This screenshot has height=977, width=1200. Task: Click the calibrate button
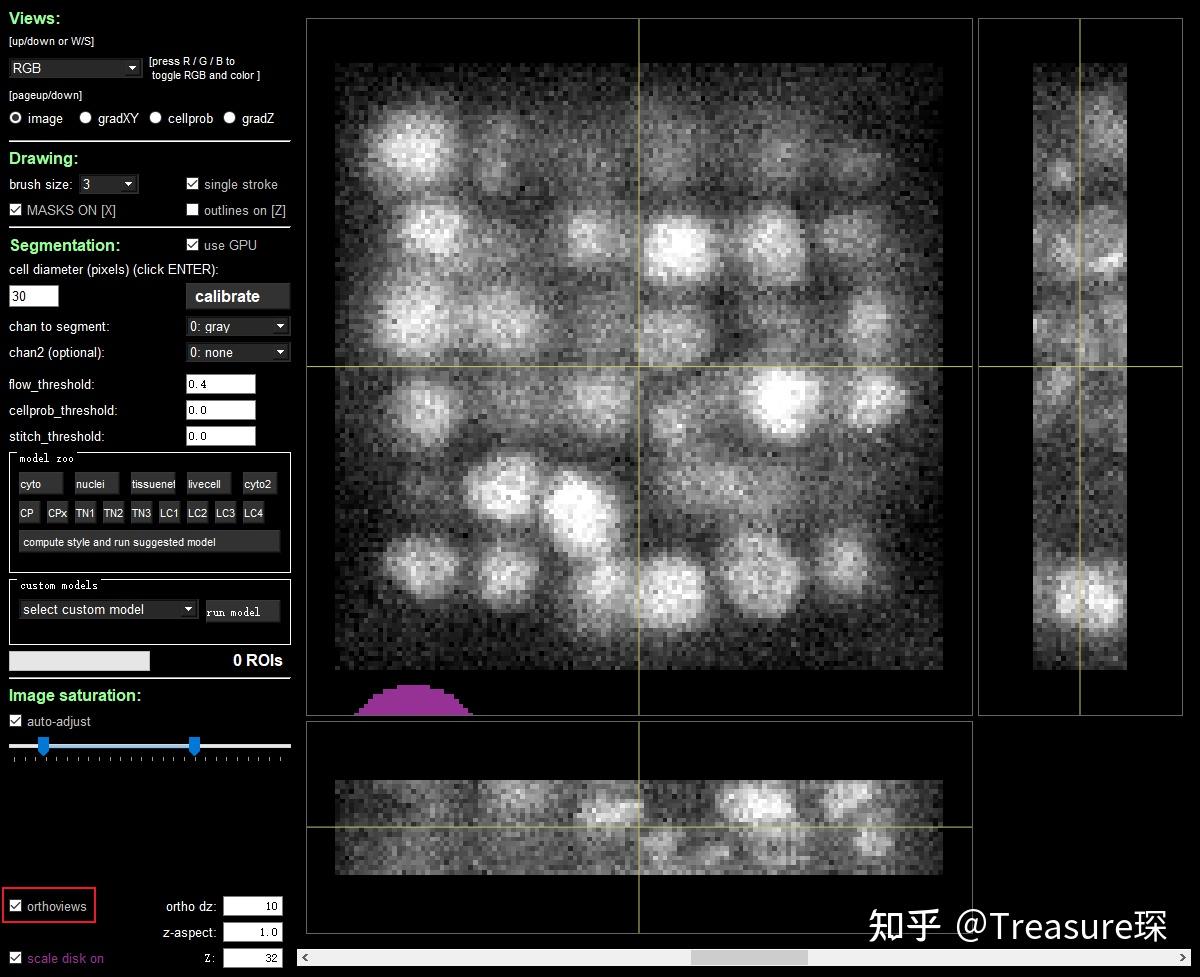(x=237, y=296)
